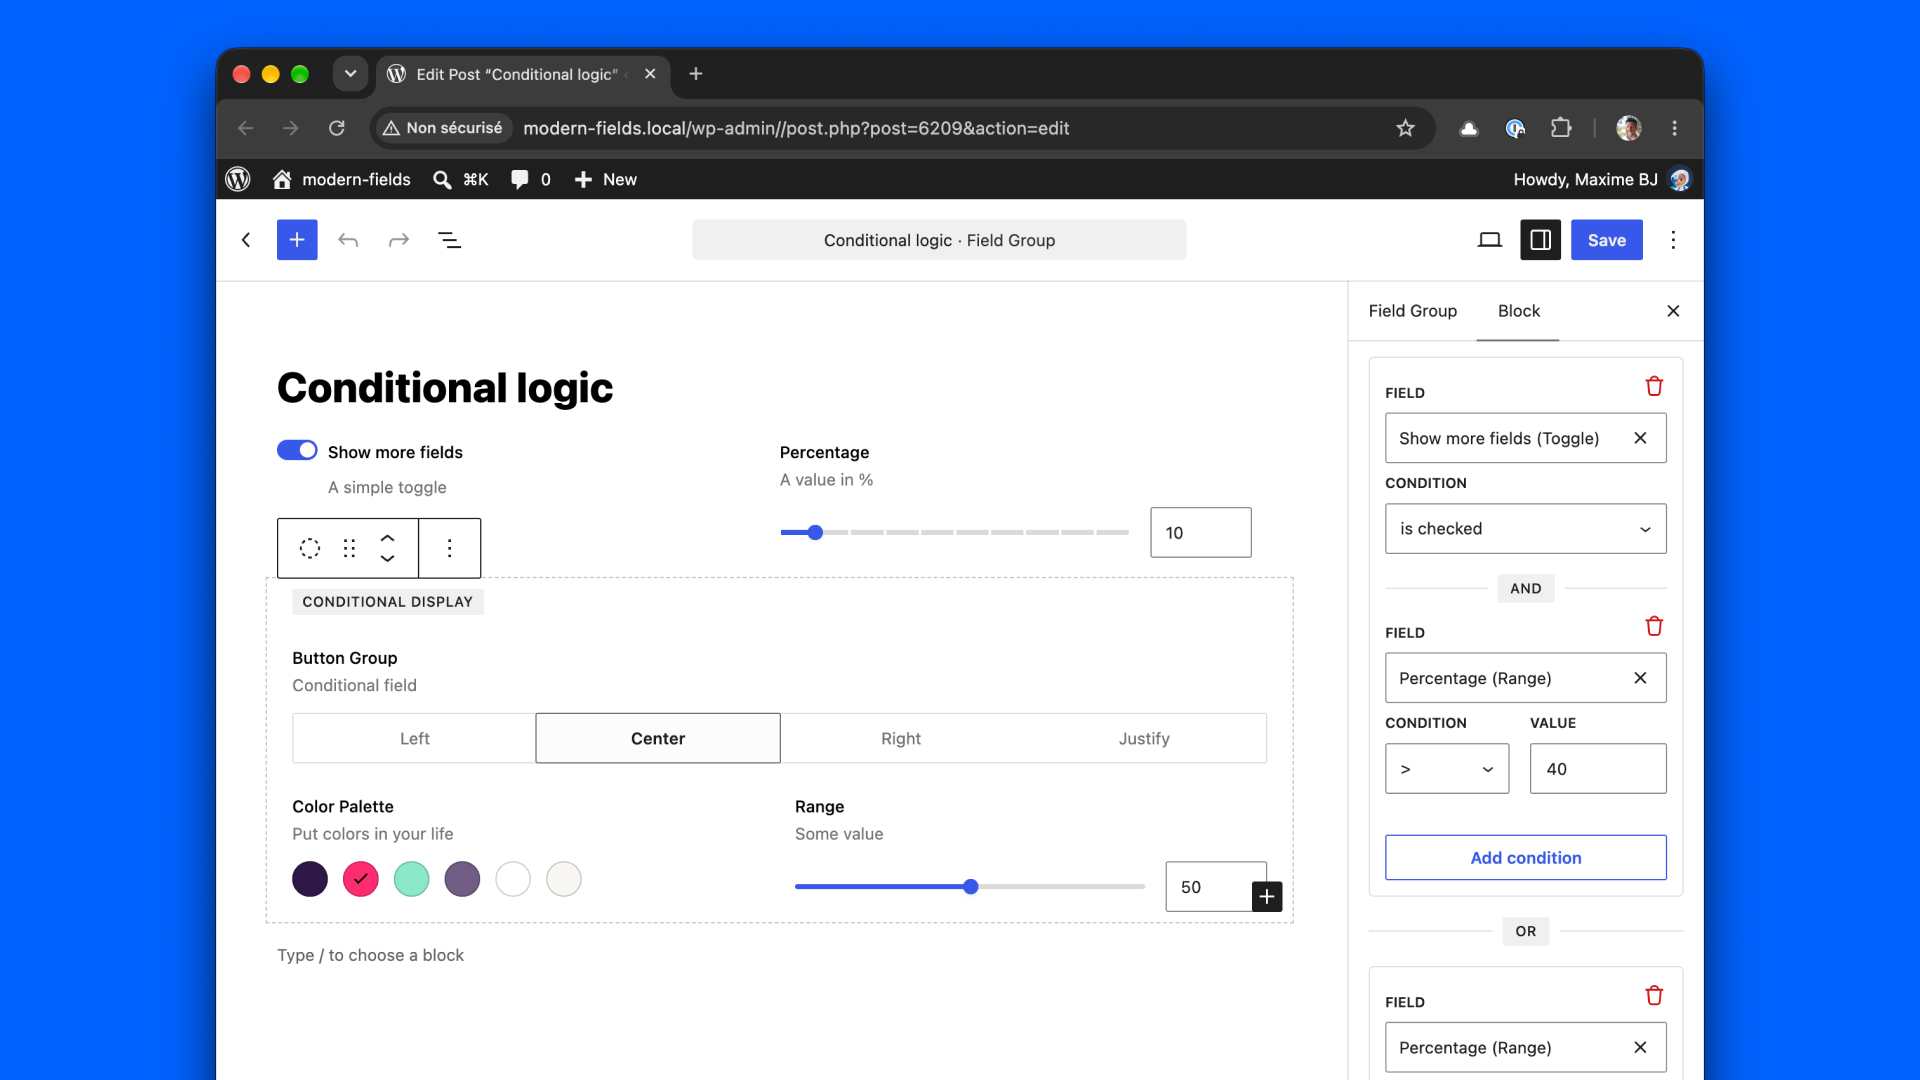Open the document overview list view

(x=450, y=240)
